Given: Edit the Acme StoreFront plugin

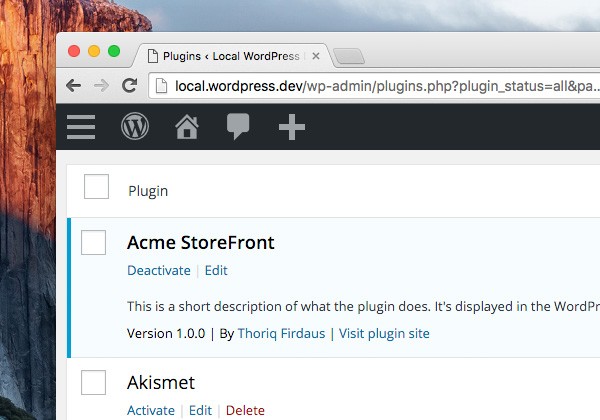Looking at the screenshot, I should point(216,270).
